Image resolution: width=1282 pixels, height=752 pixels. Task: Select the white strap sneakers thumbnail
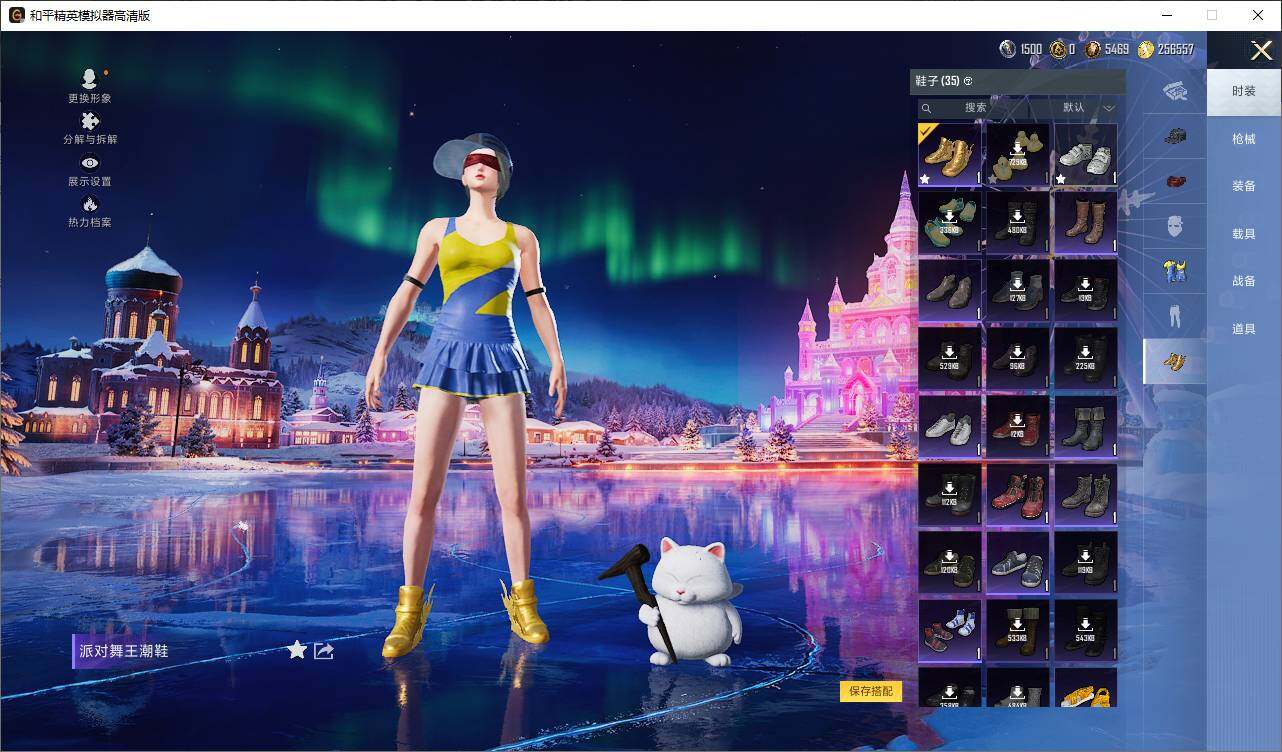[x=1086, y=155]
